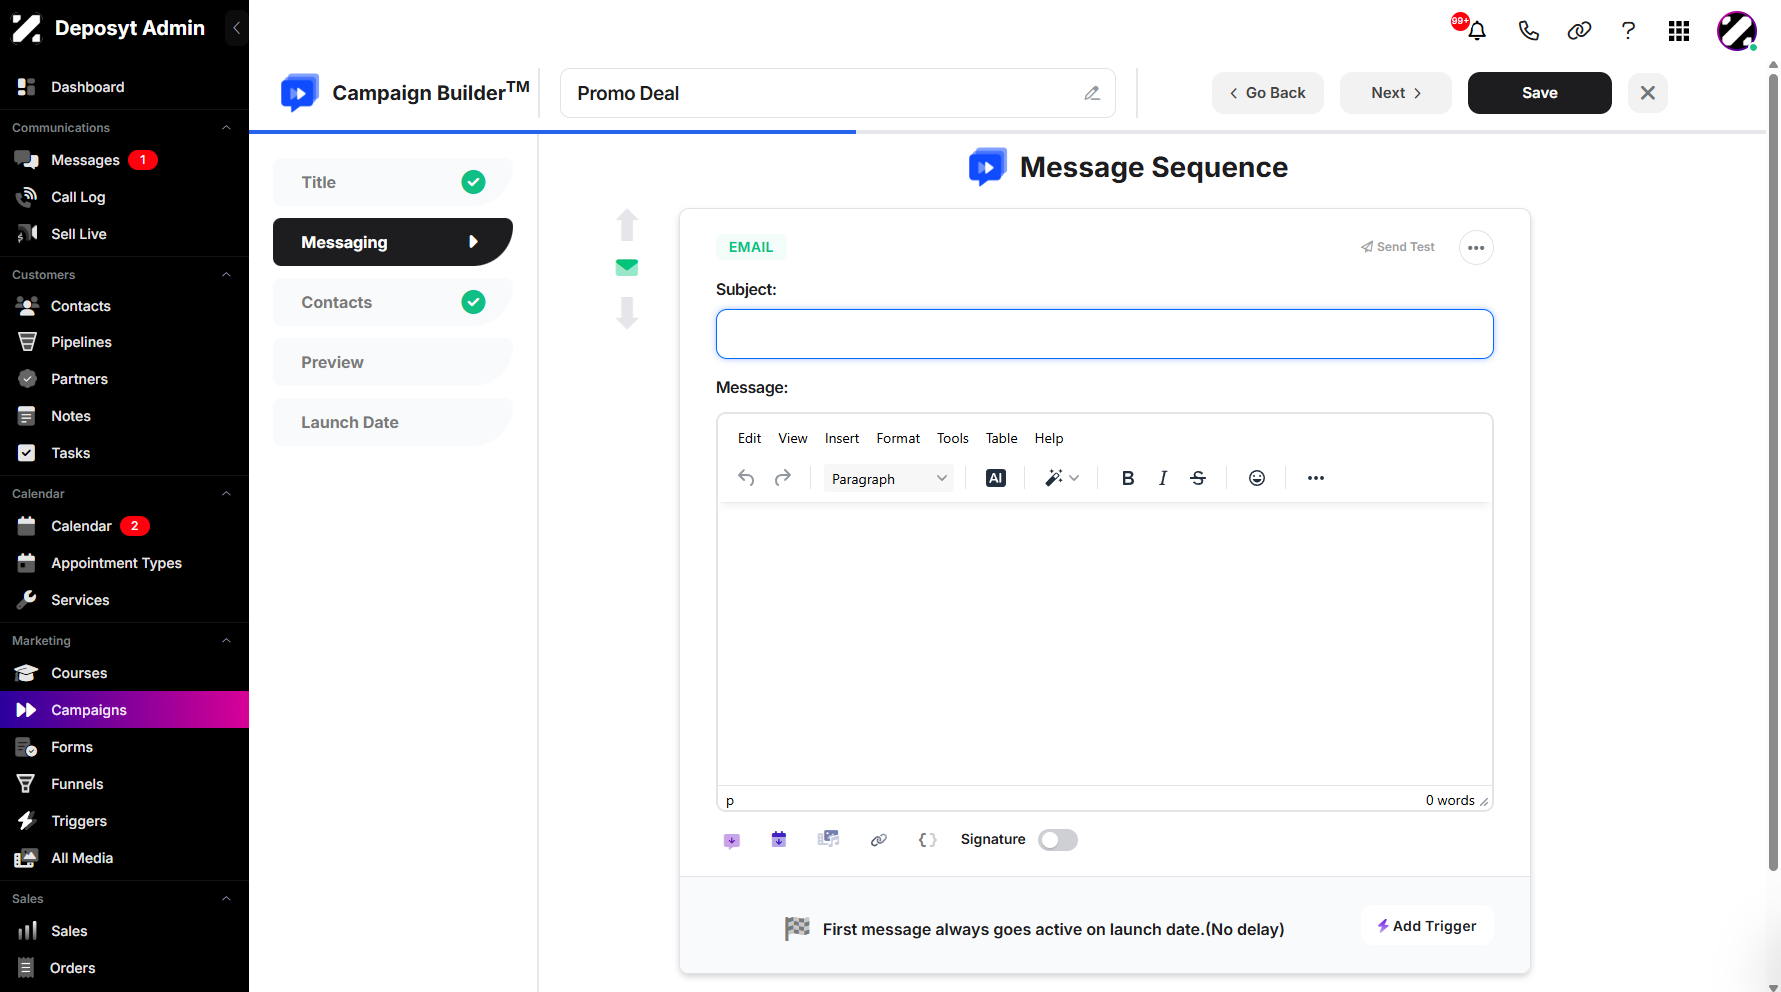Collapse the Customers section
This screenshot has height=992, width=1781.
pos(226,275)
